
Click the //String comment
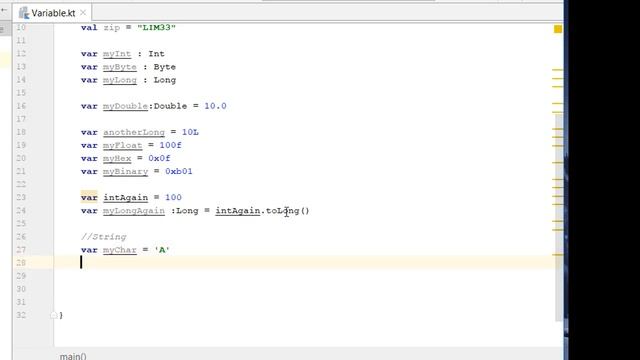(x=104, y=237)
